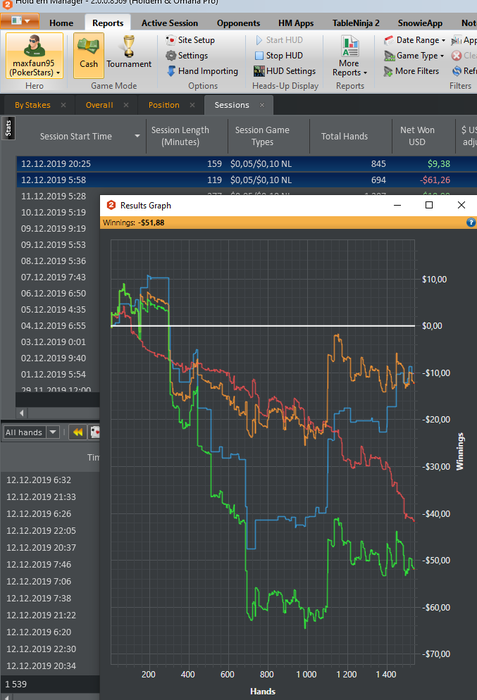Go to the Active Session tab
The image size is (477, 700).
170,23
